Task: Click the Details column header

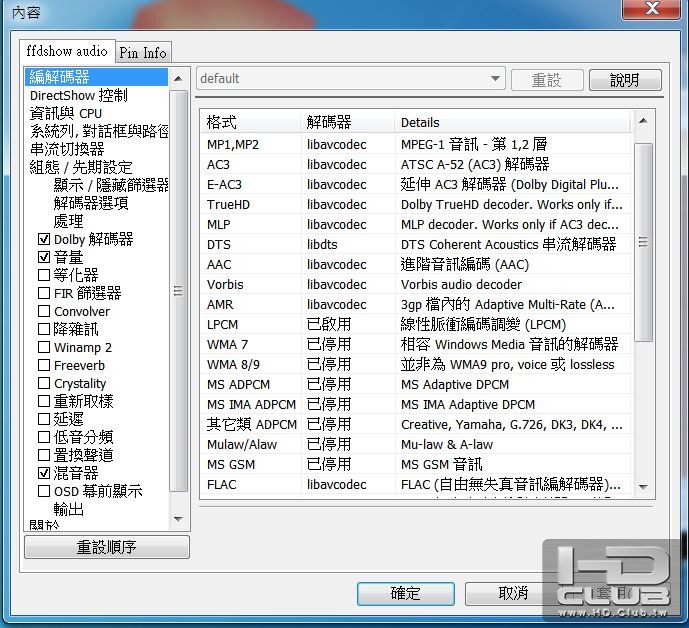Action: coord(513,122)
